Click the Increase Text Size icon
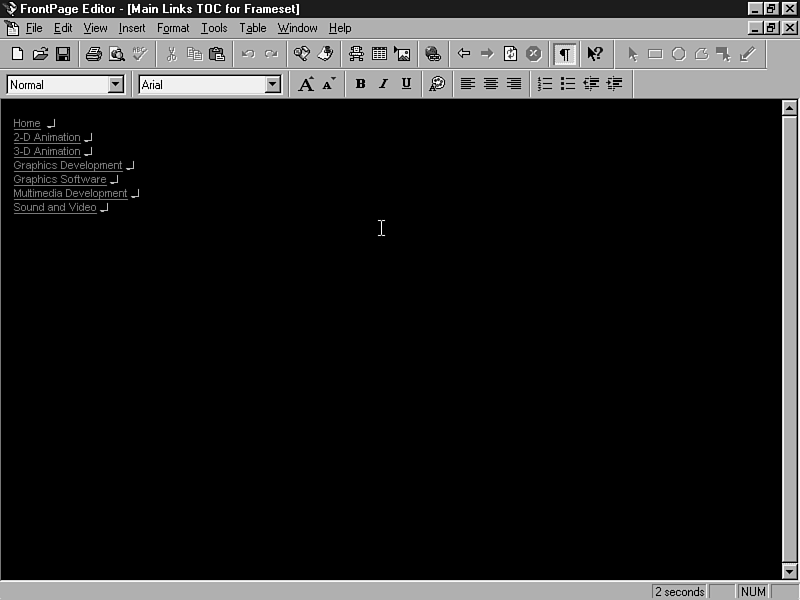Viewport: 800px width, 600px height. [306, 84]
